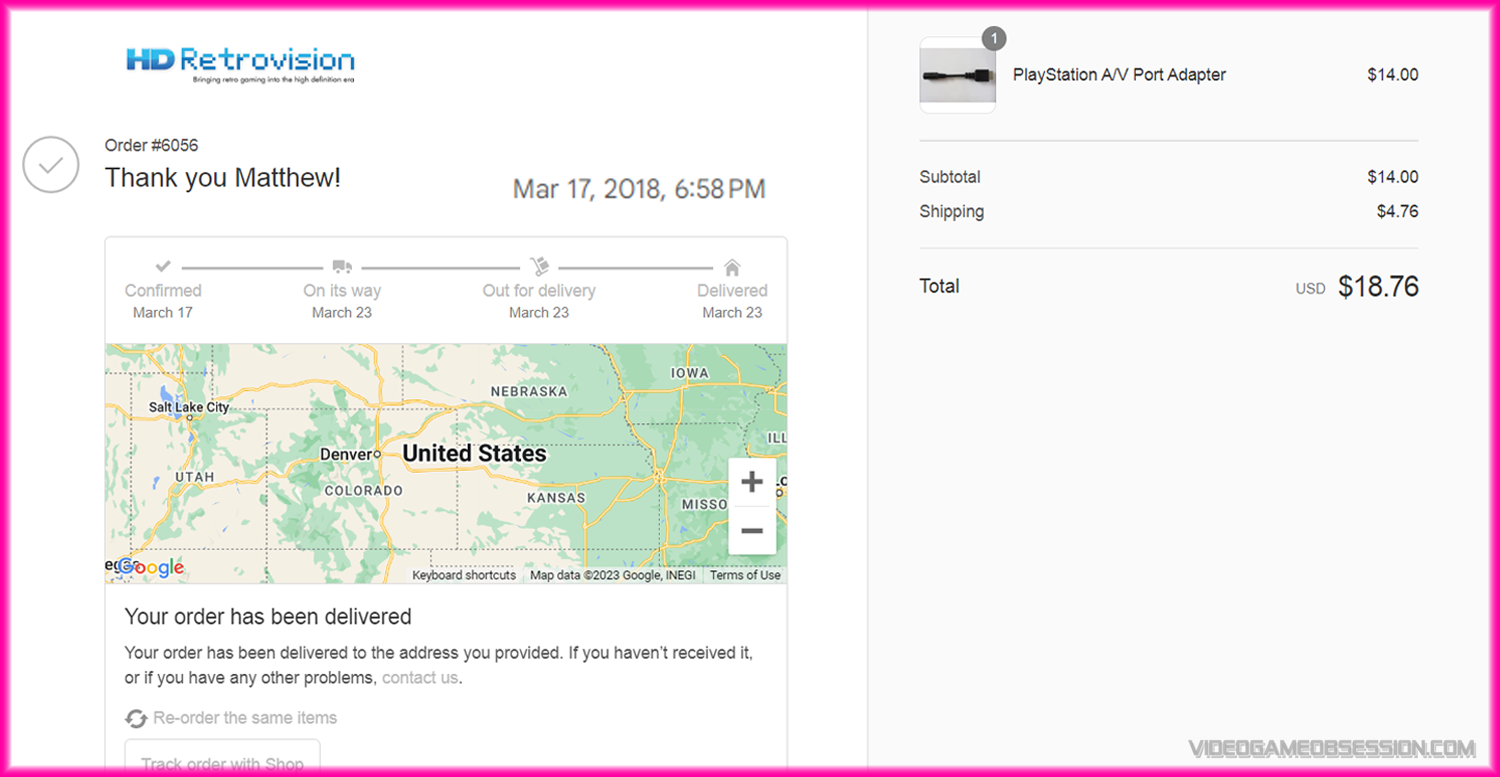
Task: Click the Confirmed step checkmark icon
Action: (x=163, y=267)
